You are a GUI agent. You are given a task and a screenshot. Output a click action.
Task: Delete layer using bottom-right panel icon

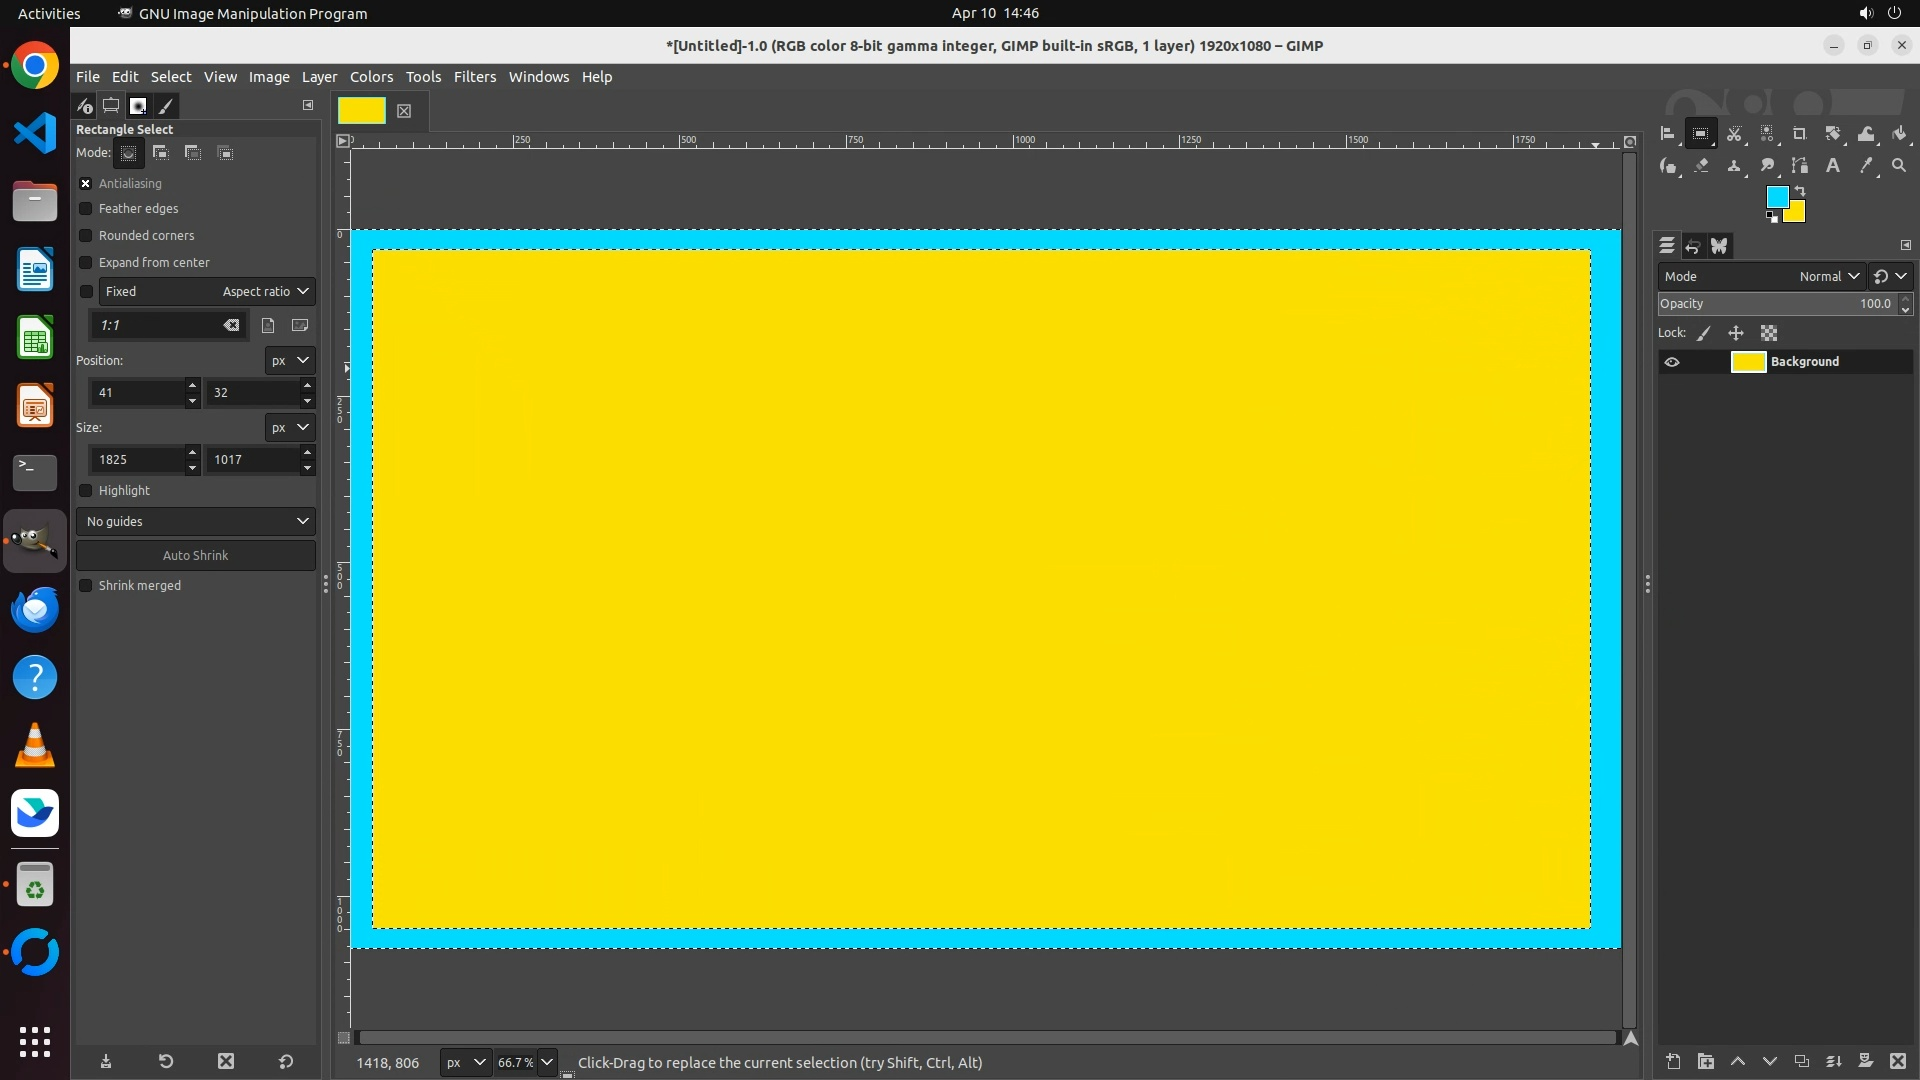[1897, 1061]
